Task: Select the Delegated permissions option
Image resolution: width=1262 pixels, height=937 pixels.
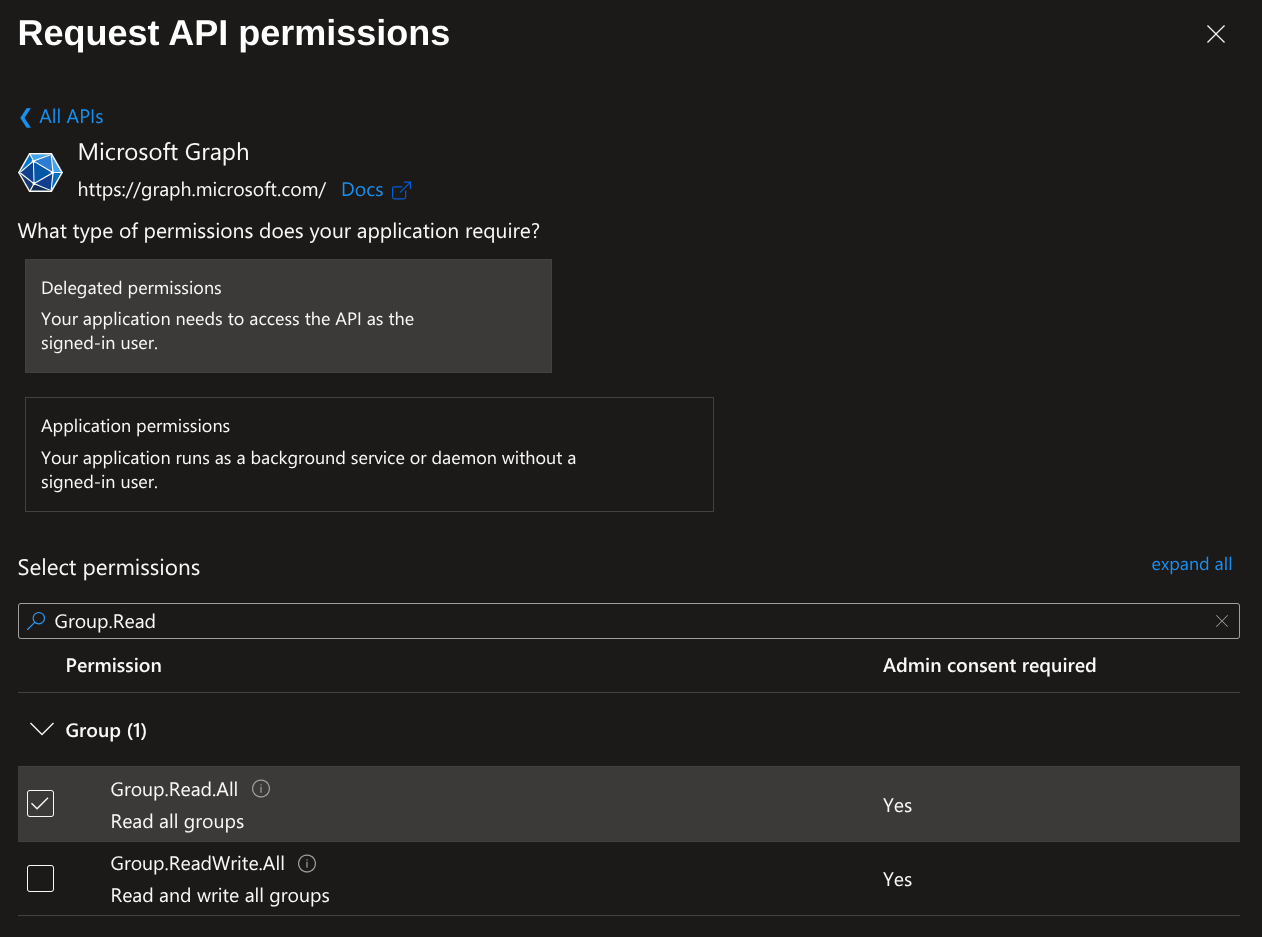Action: [x=288, y=316]
